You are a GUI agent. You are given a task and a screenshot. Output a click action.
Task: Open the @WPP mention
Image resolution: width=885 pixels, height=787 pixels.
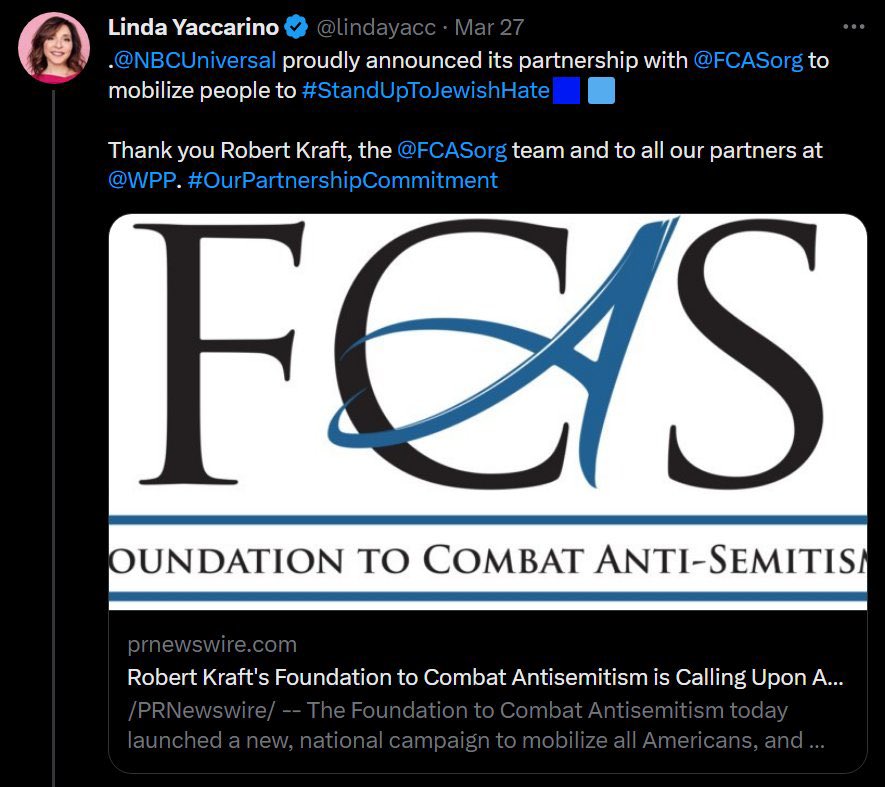pyautogui.click(x=142, y=181)
